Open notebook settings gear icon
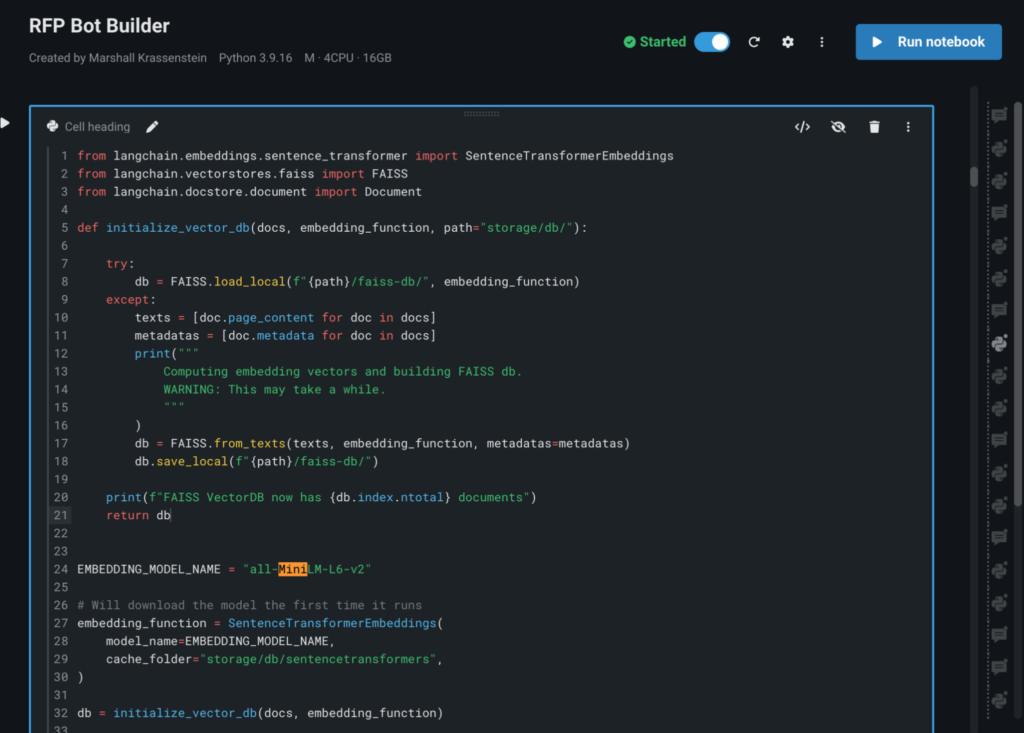Screen dimensions: 1024x733 click(788, 42)
